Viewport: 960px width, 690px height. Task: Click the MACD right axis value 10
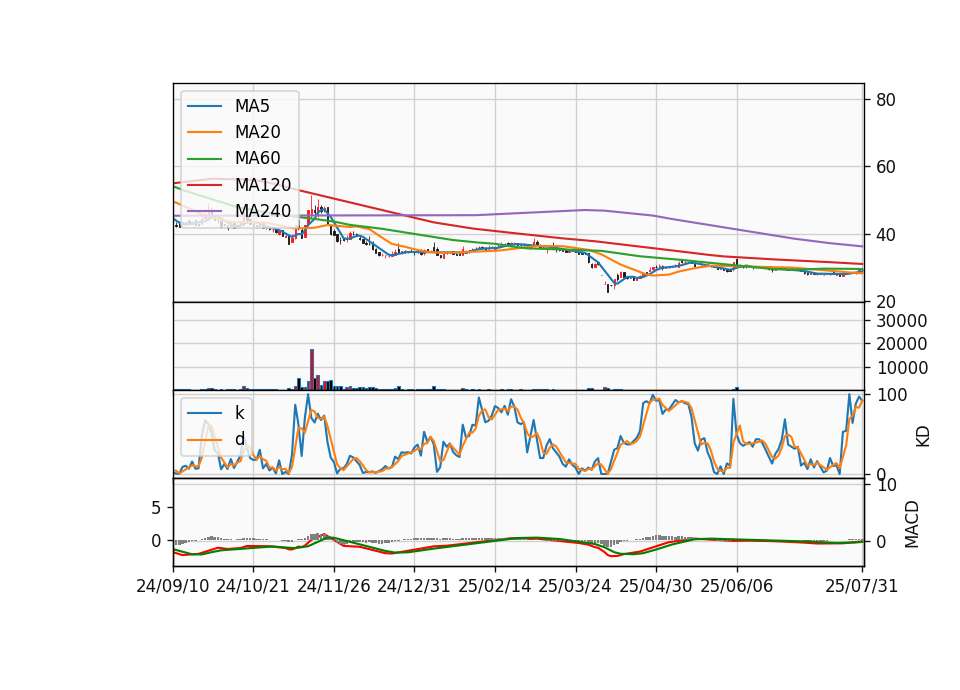(x=887, y=486)
